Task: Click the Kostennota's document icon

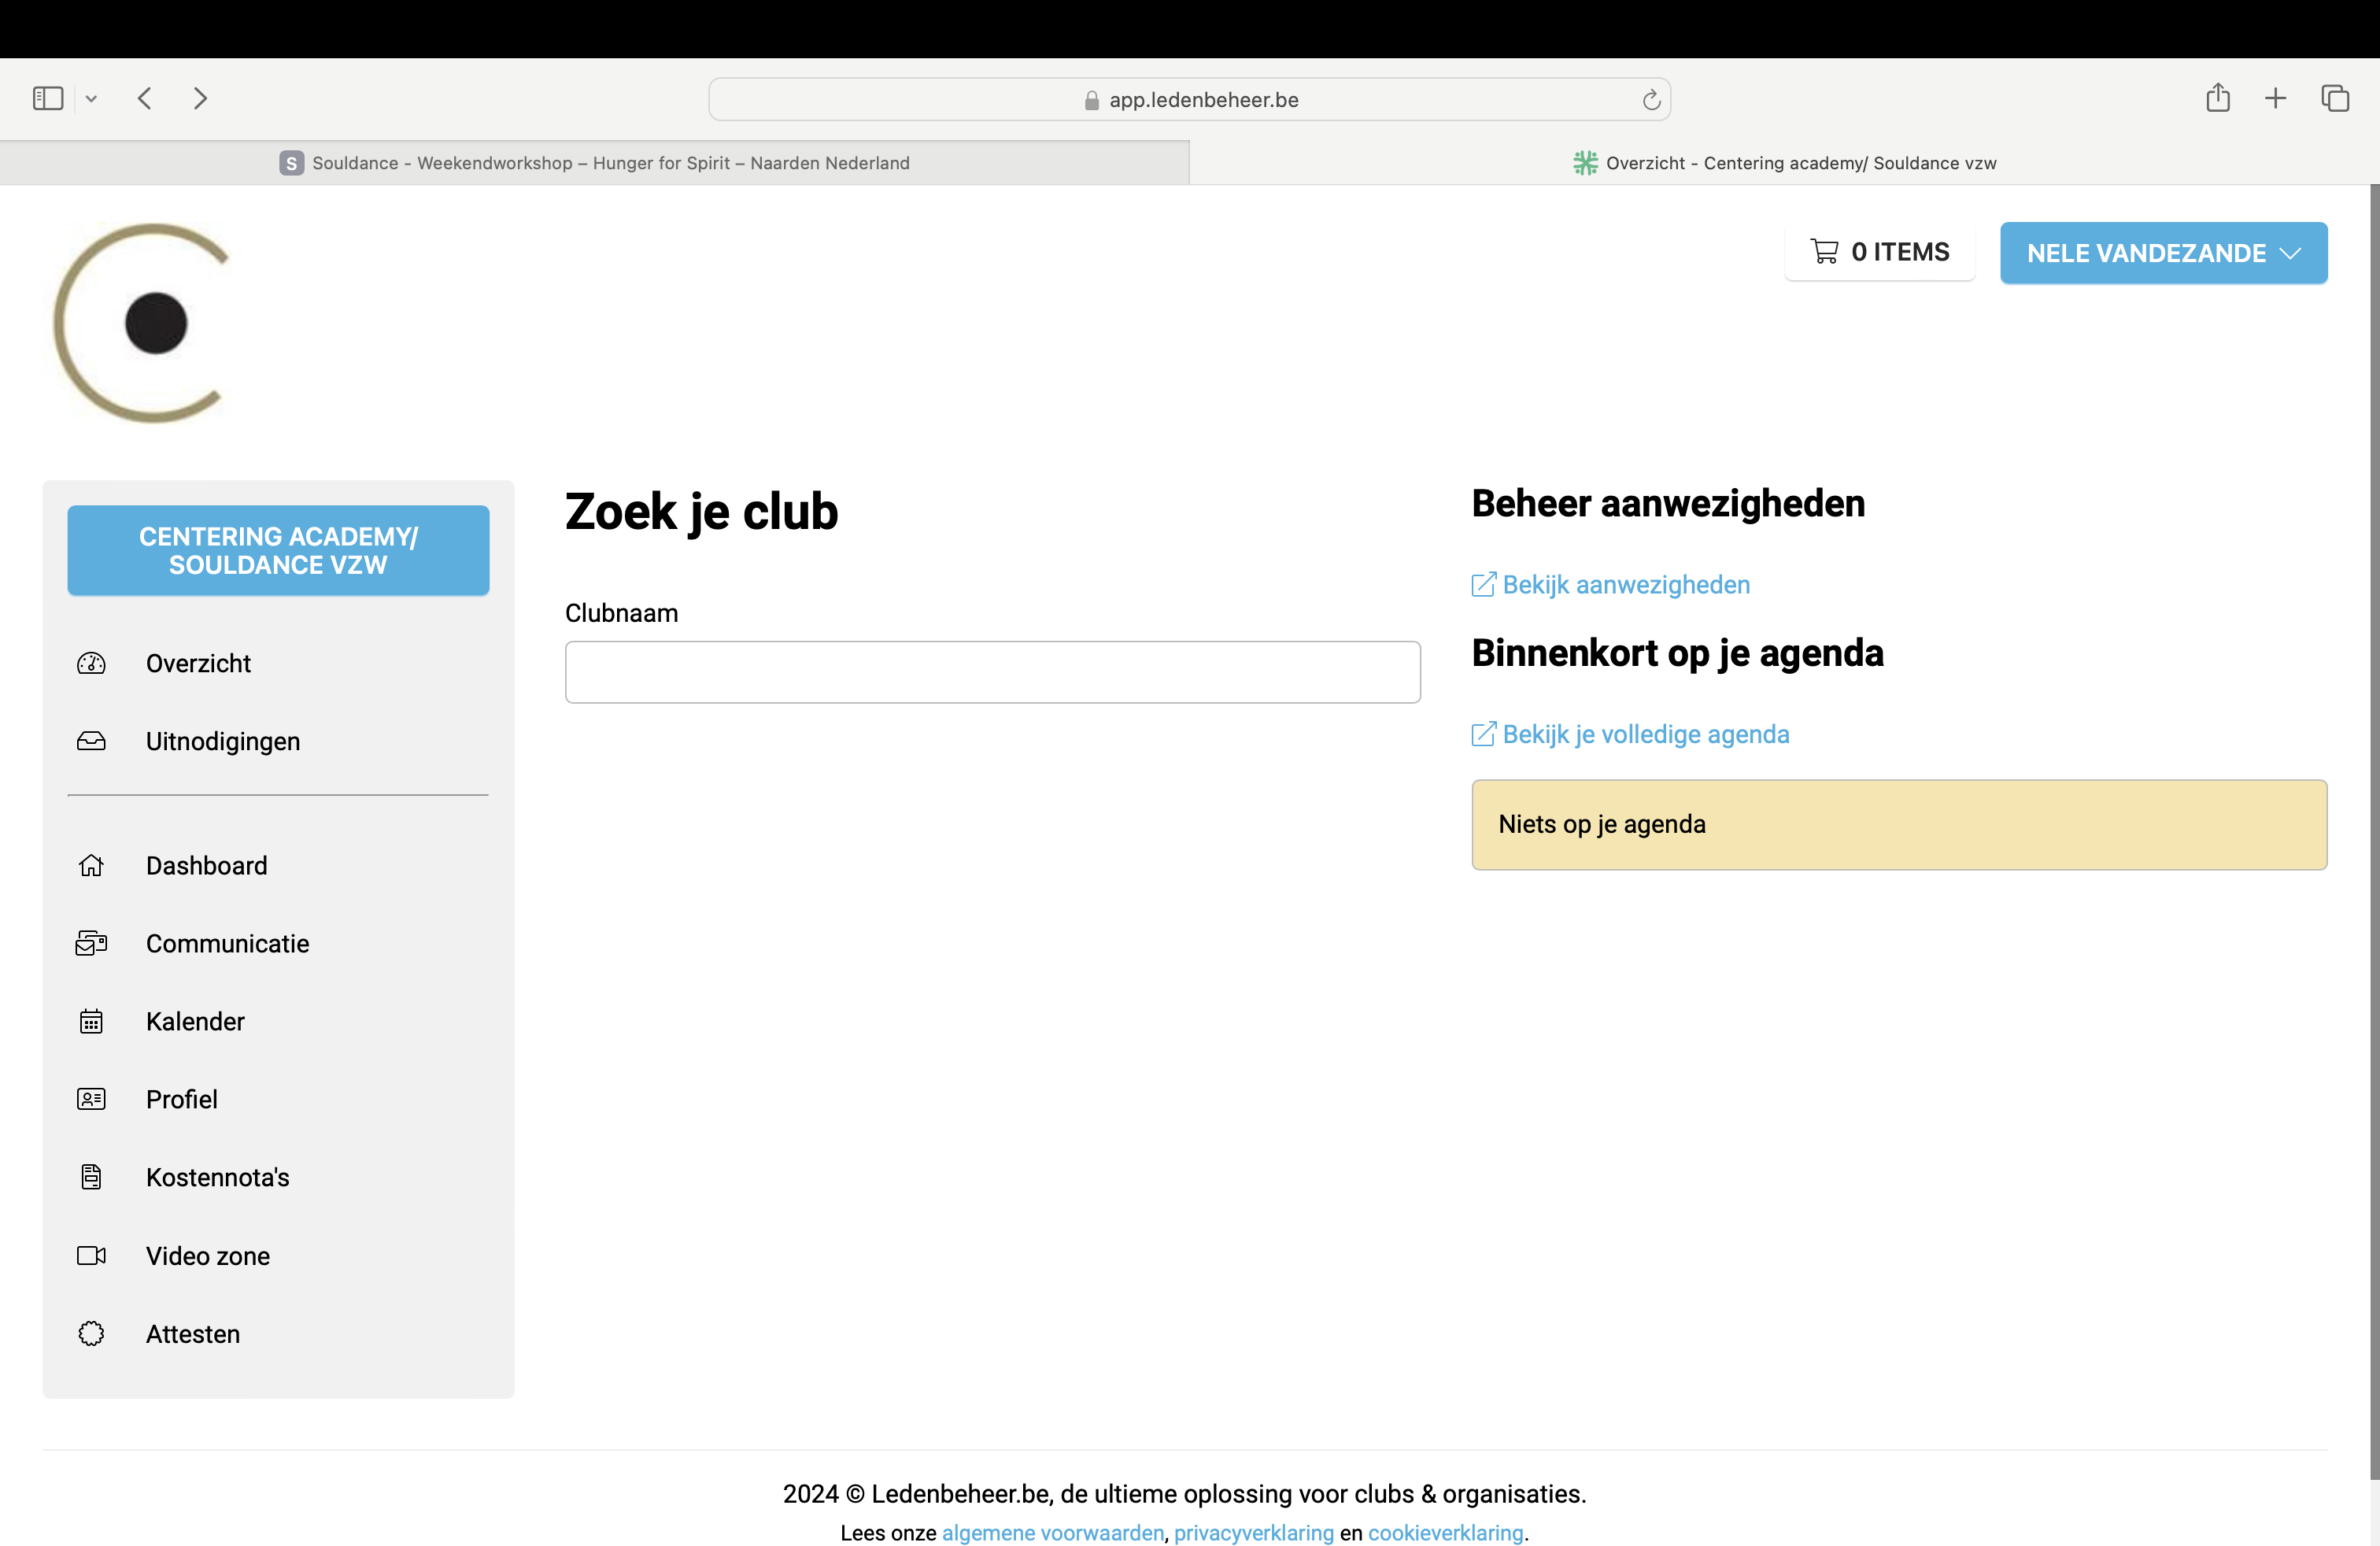Action: (91, 1177)
